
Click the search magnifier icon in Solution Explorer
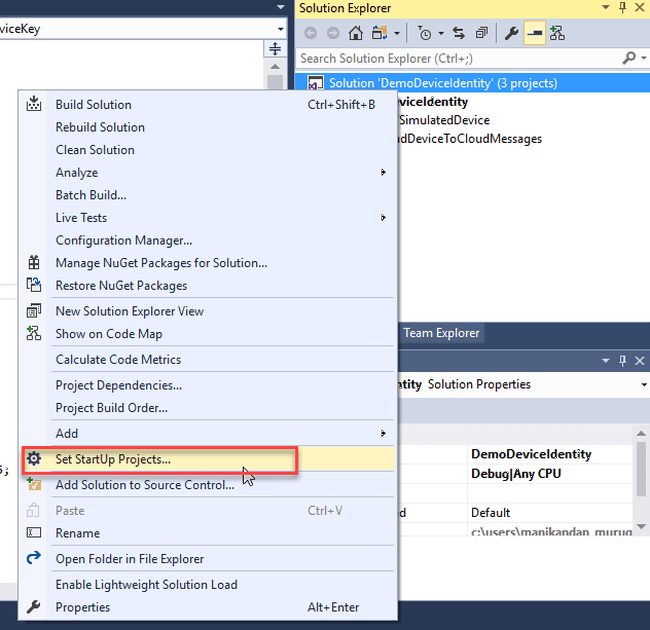pyautogui.click(x=629, y=58)
